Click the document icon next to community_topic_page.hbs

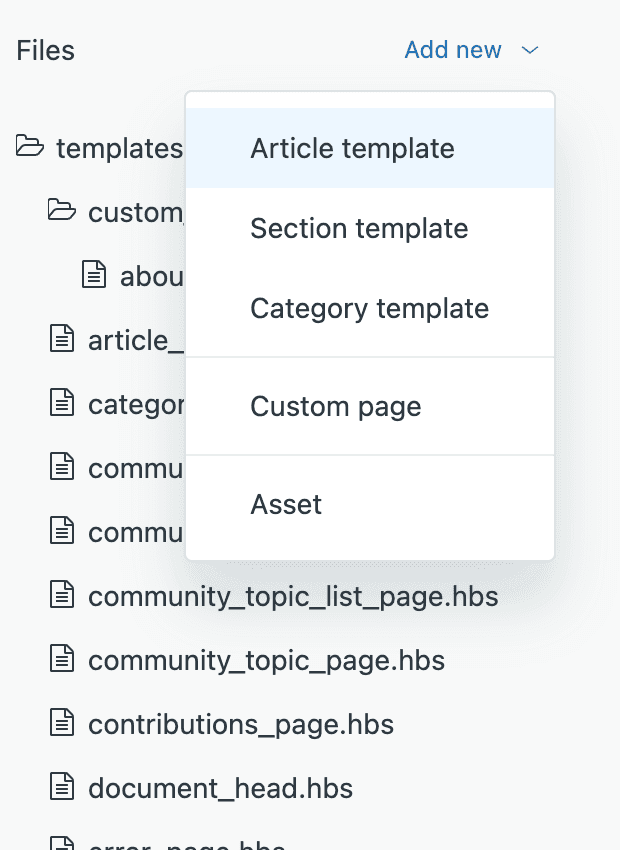[x=61, y=659]
